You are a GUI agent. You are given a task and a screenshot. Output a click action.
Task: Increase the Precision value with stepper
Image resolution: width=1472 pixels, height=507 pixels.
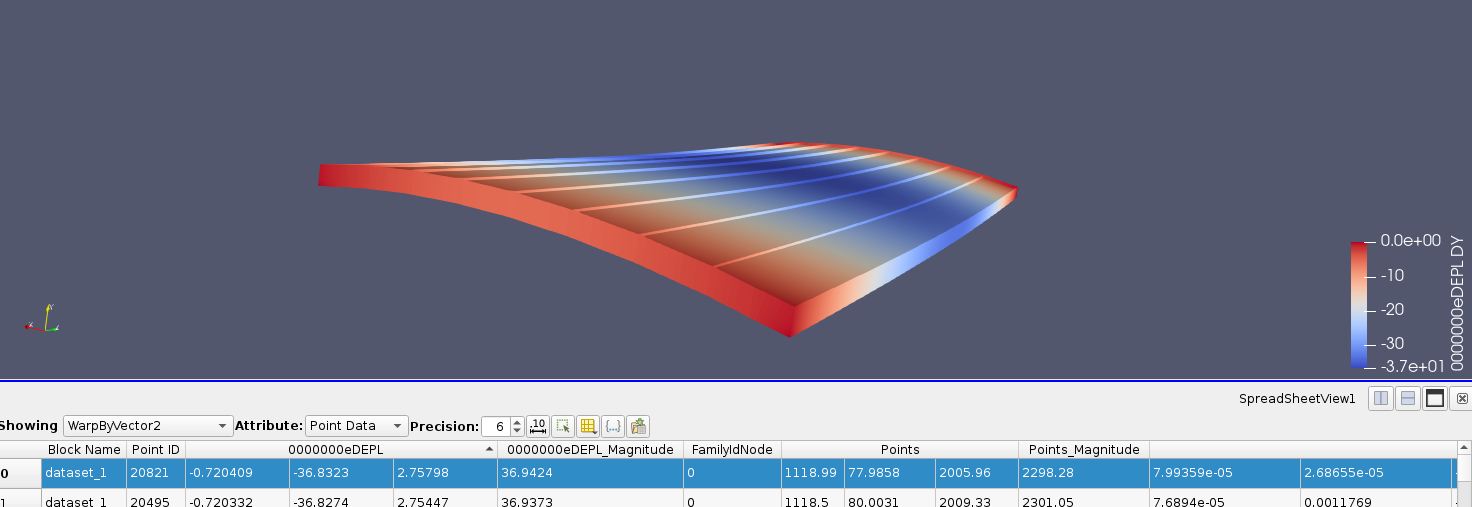517,421
